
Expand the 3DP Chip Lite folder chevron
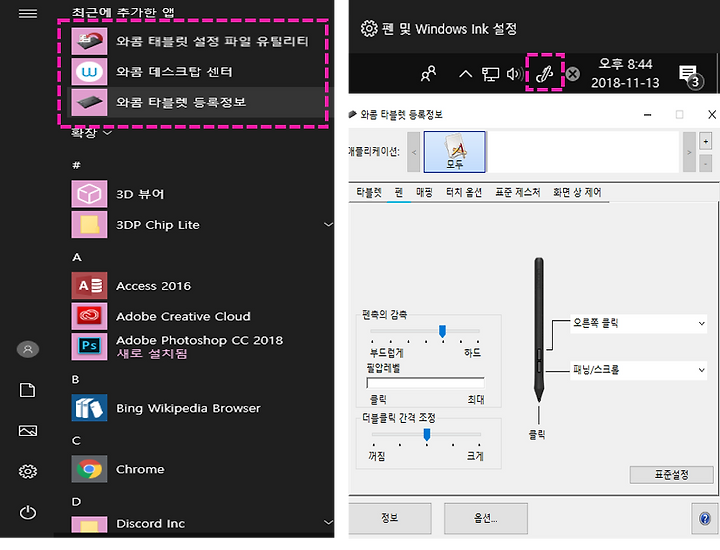(328, 224)
